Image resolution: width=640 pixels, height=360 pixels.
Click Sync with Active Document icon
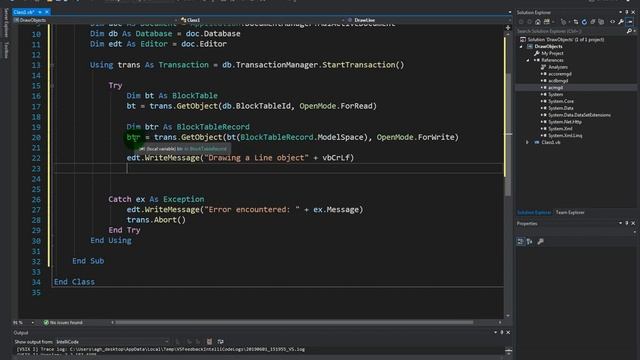coord(576,22)
